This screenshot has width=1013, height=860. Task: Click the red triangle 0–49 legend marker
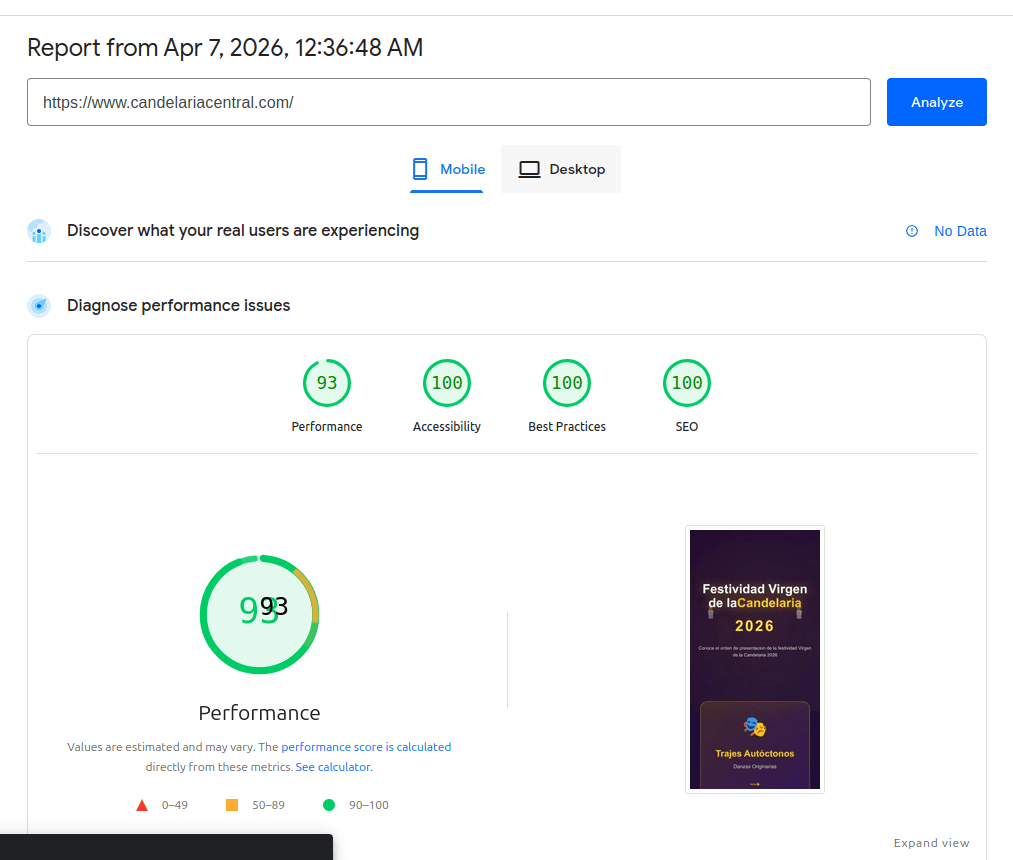pyautogui.click(x=141, y=804)
